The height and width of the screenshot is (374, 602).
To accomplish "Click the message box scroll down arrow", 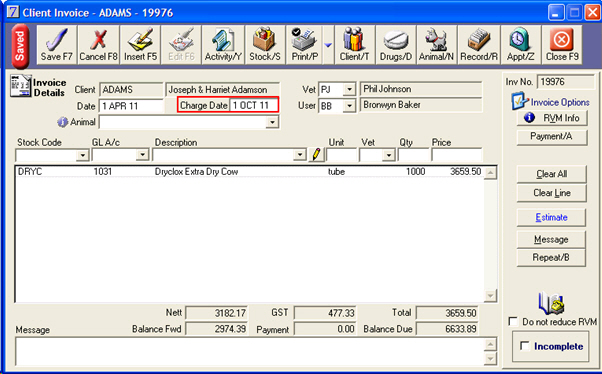I will (x=490, y=359).
